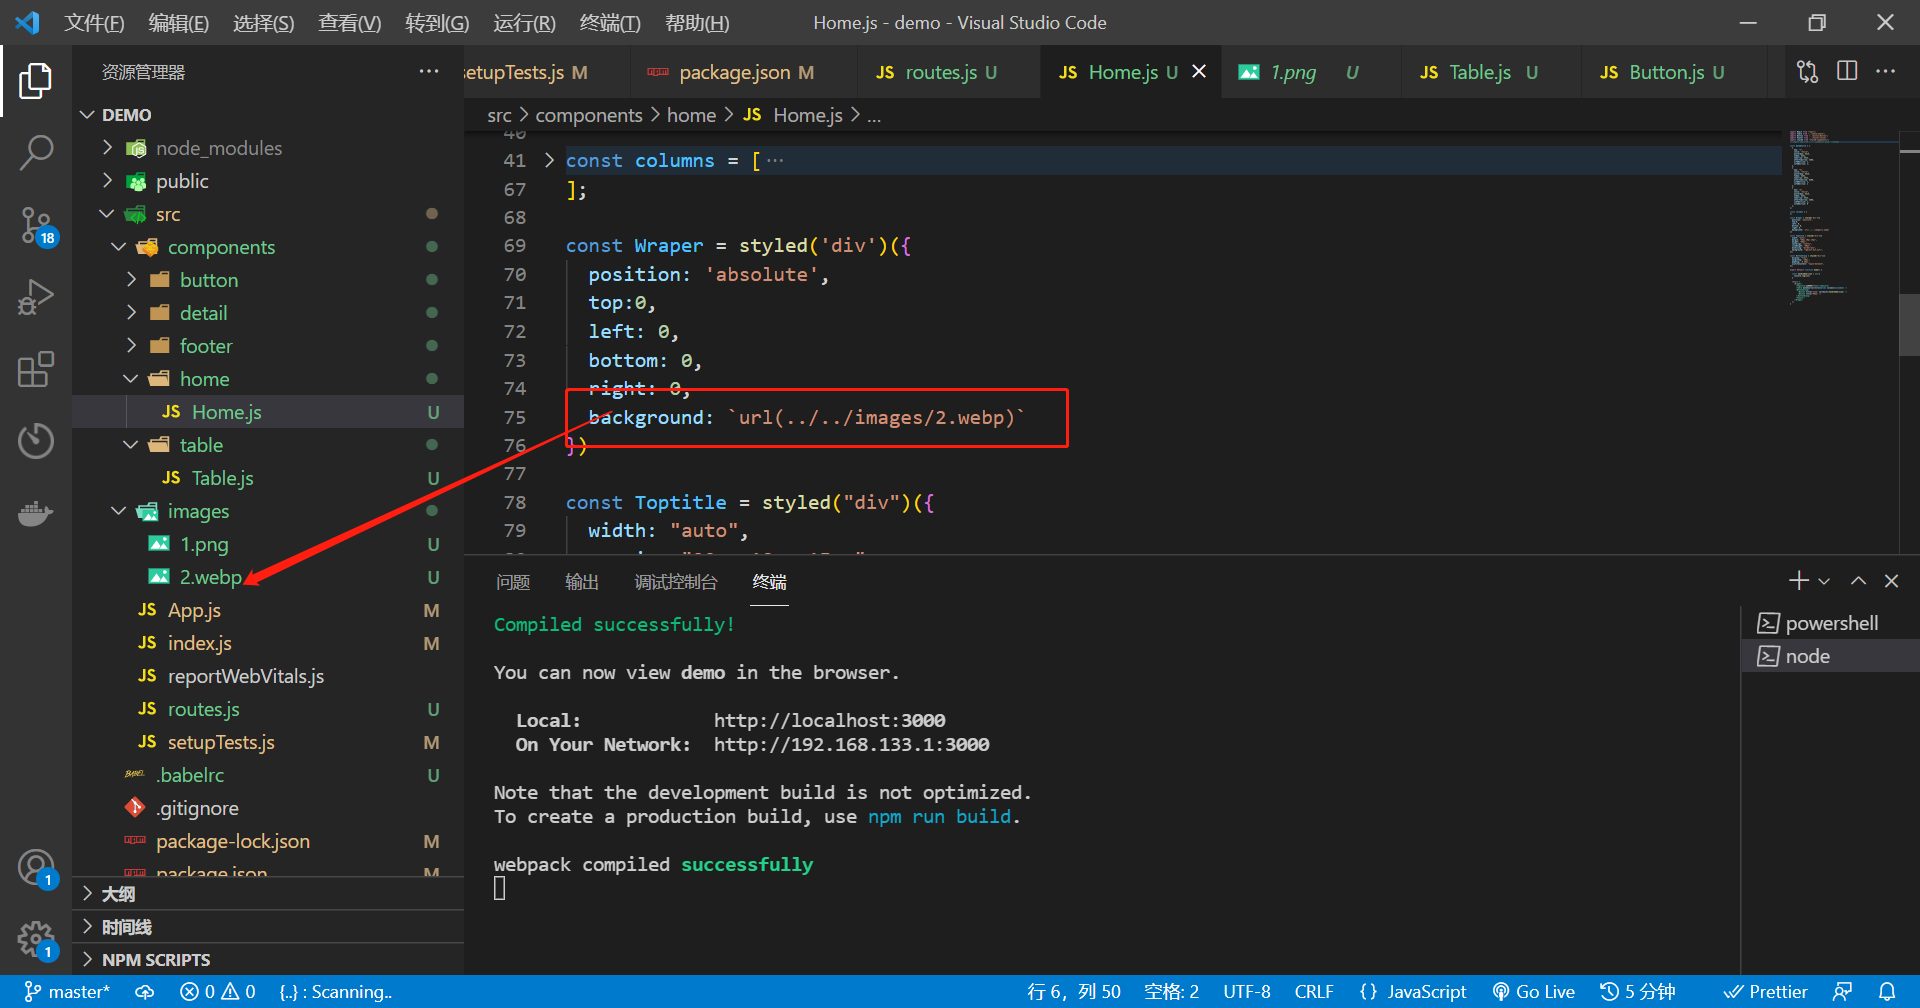Click the synchronize changes cloud icon

coord(145,992)
